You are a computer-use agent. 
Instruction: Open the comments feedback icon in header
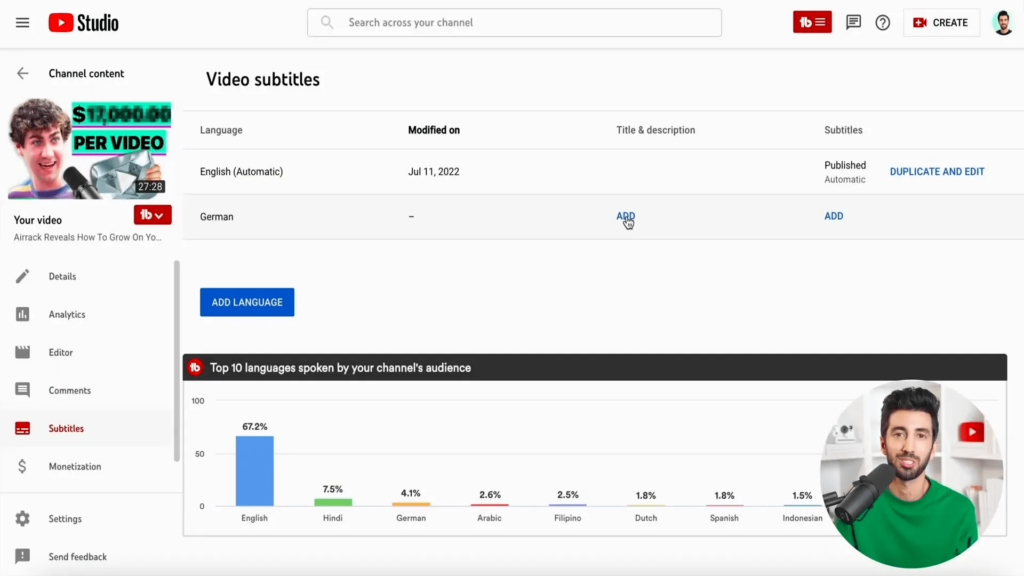pos(853,22)
